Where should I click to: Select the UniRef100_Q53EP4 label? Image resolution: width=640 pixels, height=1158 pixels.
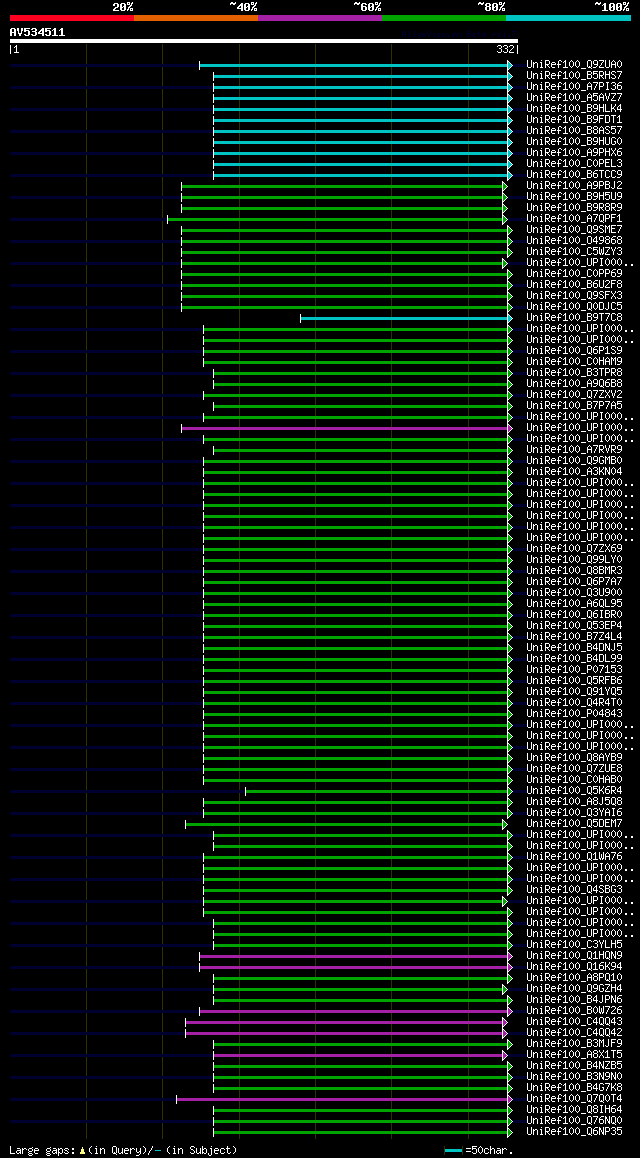point(574,626)
